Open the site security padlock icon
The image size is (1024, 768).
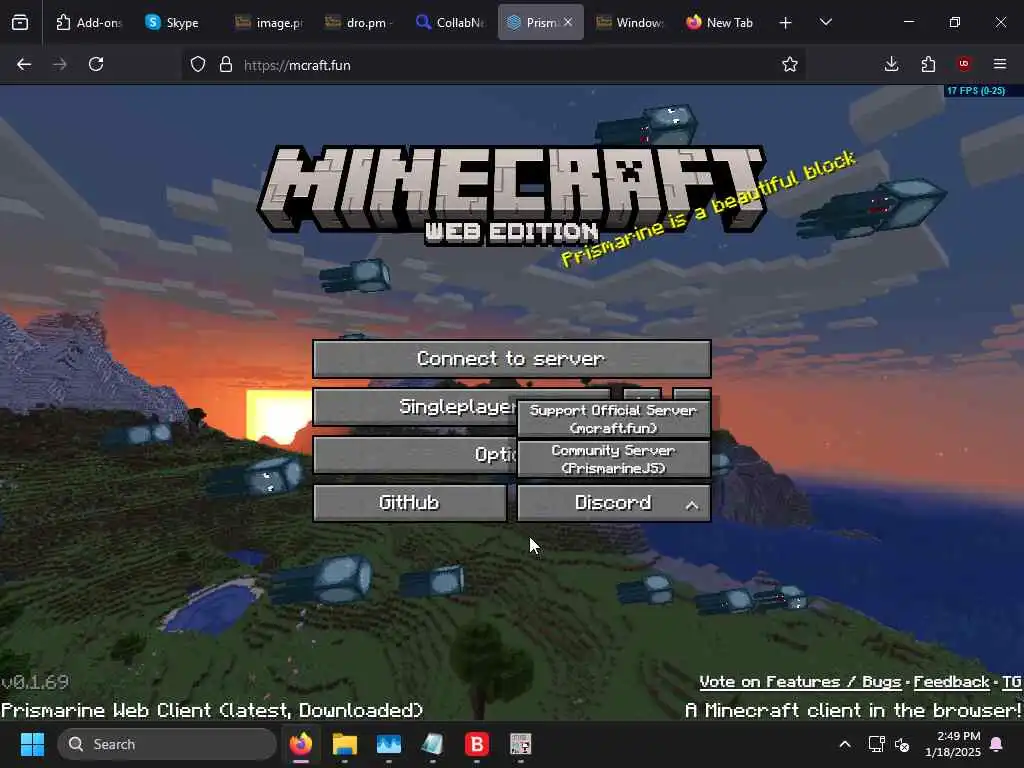226,65
